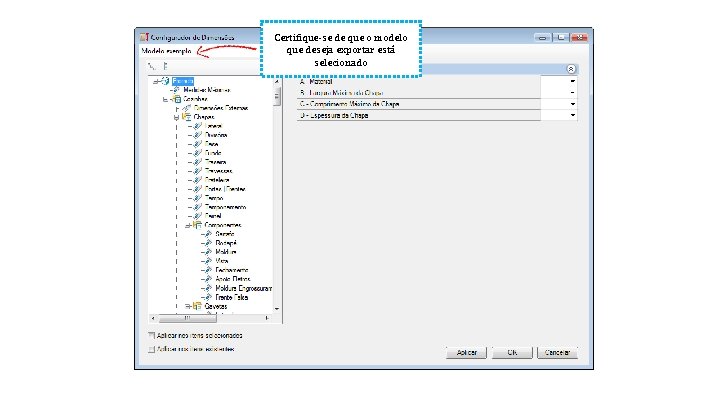Viewport: 720px width, 405px height.
Task: Open the B - Largura Máxima da Chapa dropdown
Action: 573,93
